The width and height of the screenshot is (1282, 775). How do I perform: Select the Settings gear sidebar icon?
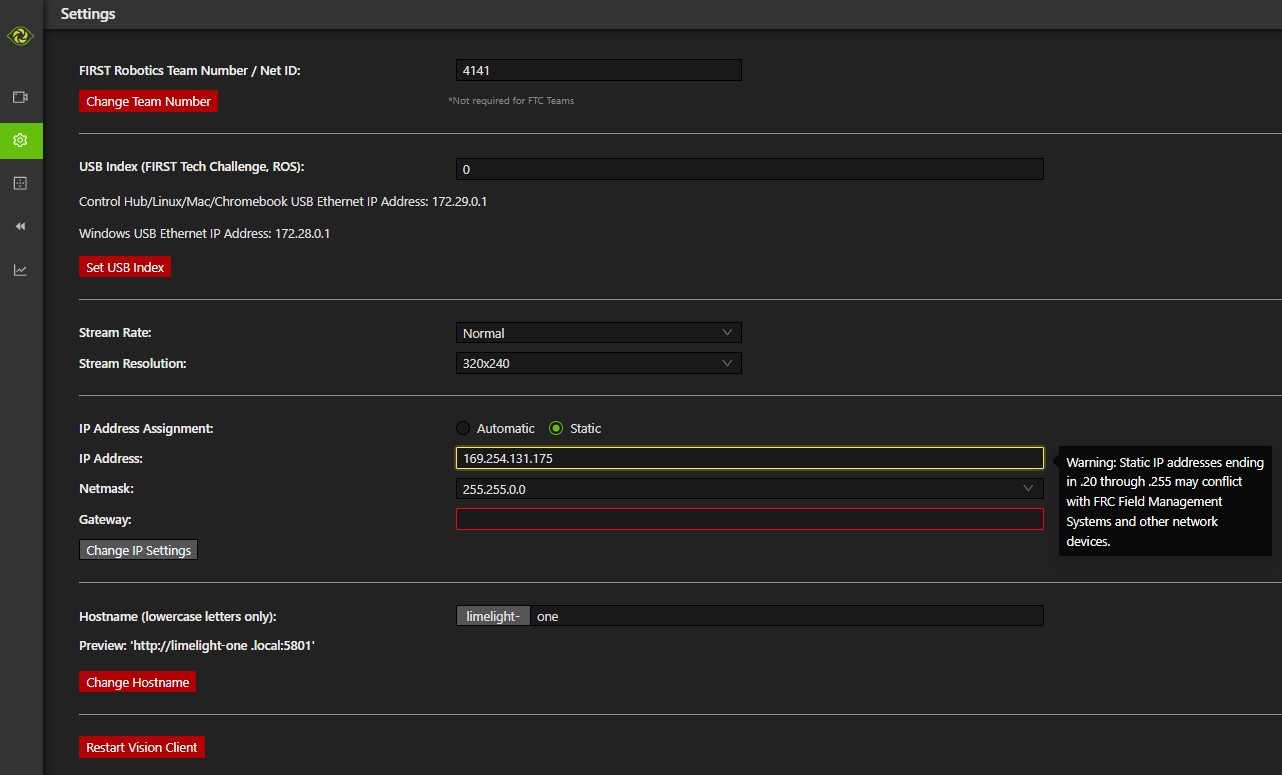point(20,140)
